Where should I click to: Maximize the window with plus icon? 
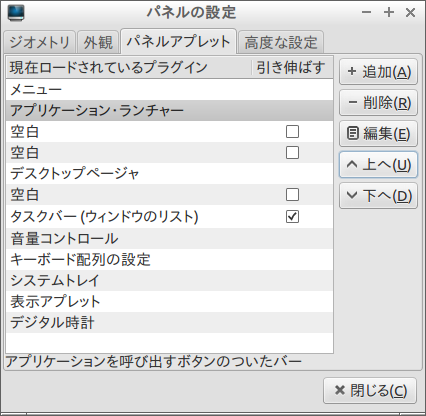(x=389, y=13)
